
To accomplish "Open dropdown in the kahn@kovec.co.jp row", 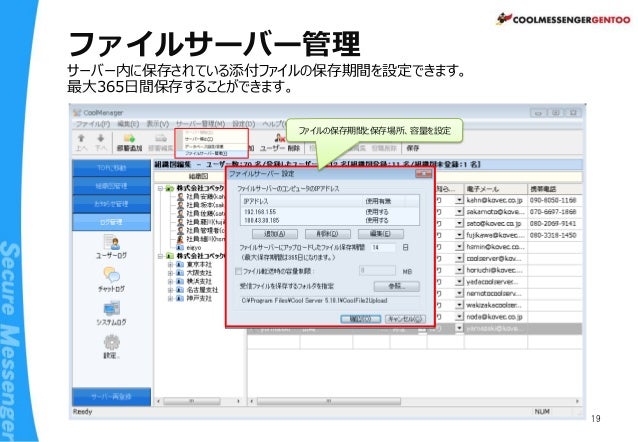I will tap(459, 200).
